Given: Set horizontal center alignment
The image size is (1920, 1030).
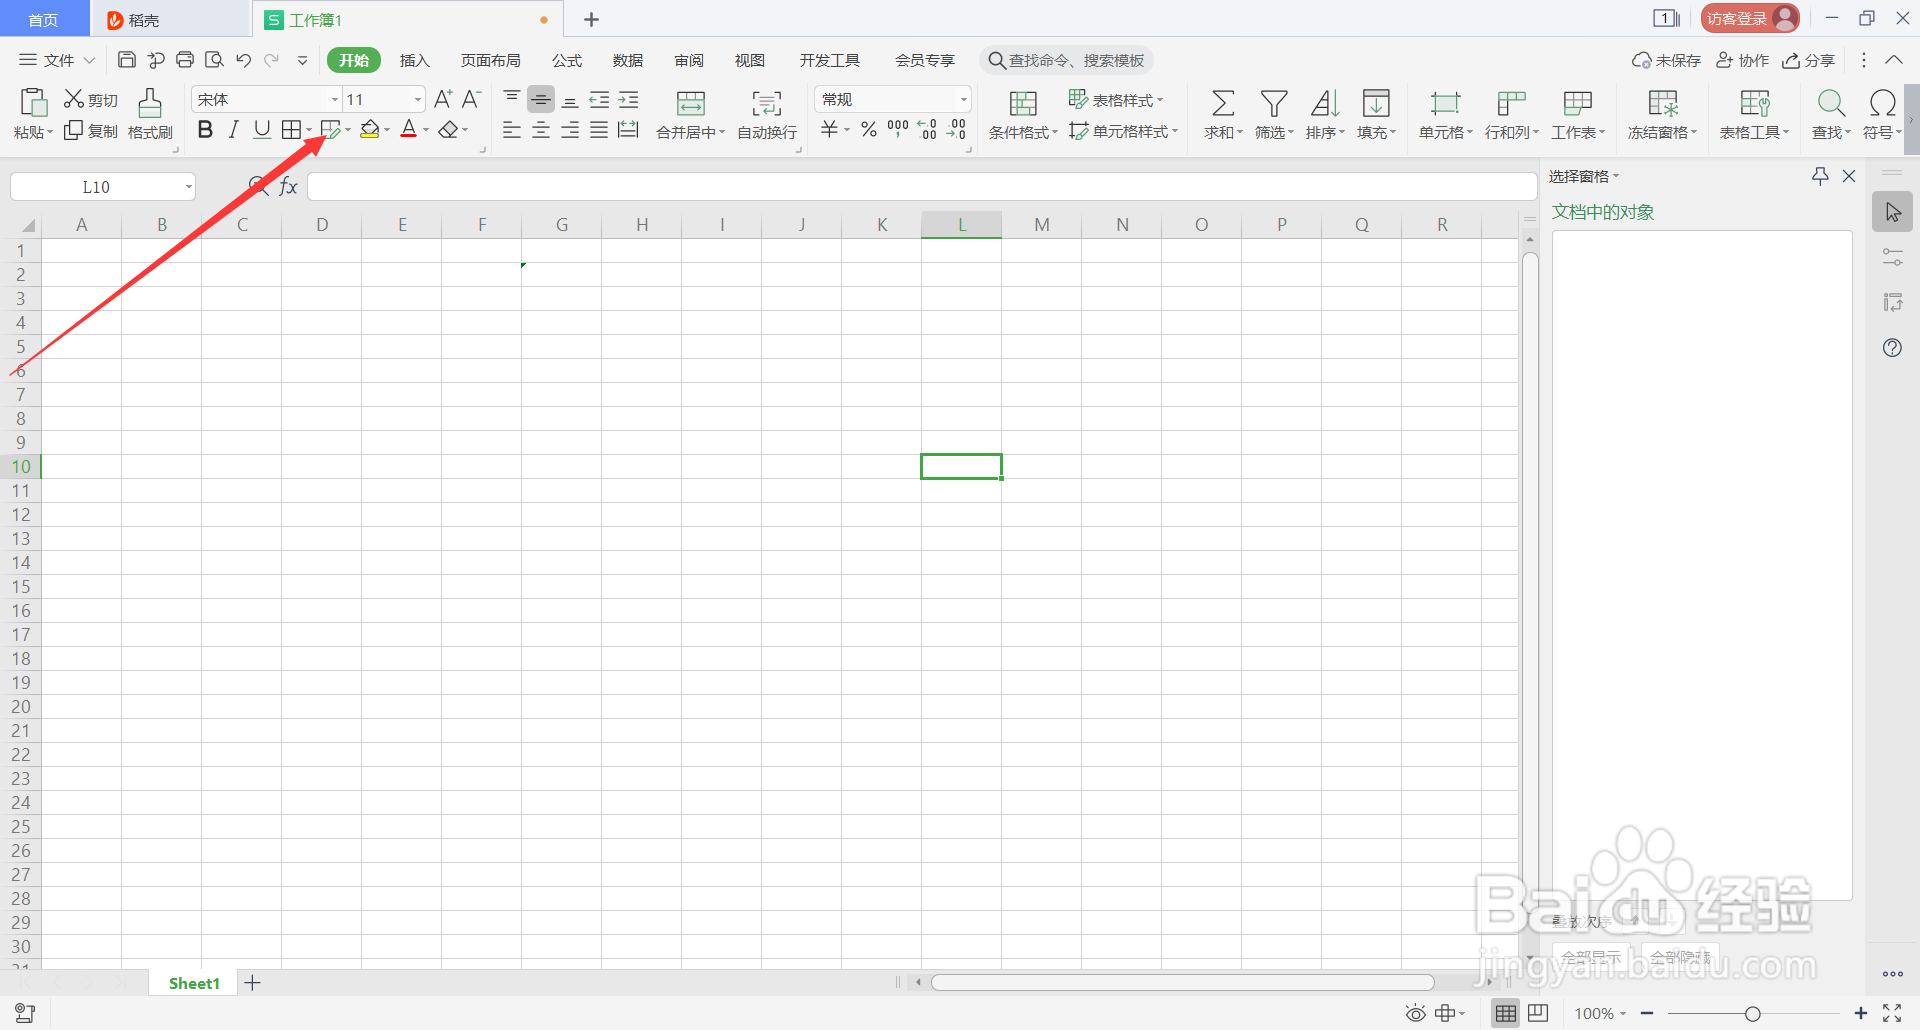Looking at the screenshot, I should [x=541, y=129].
